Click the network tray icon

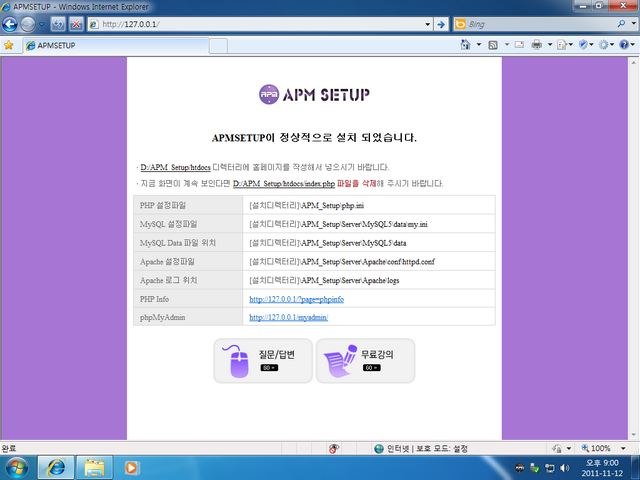[x=550, y=468]
